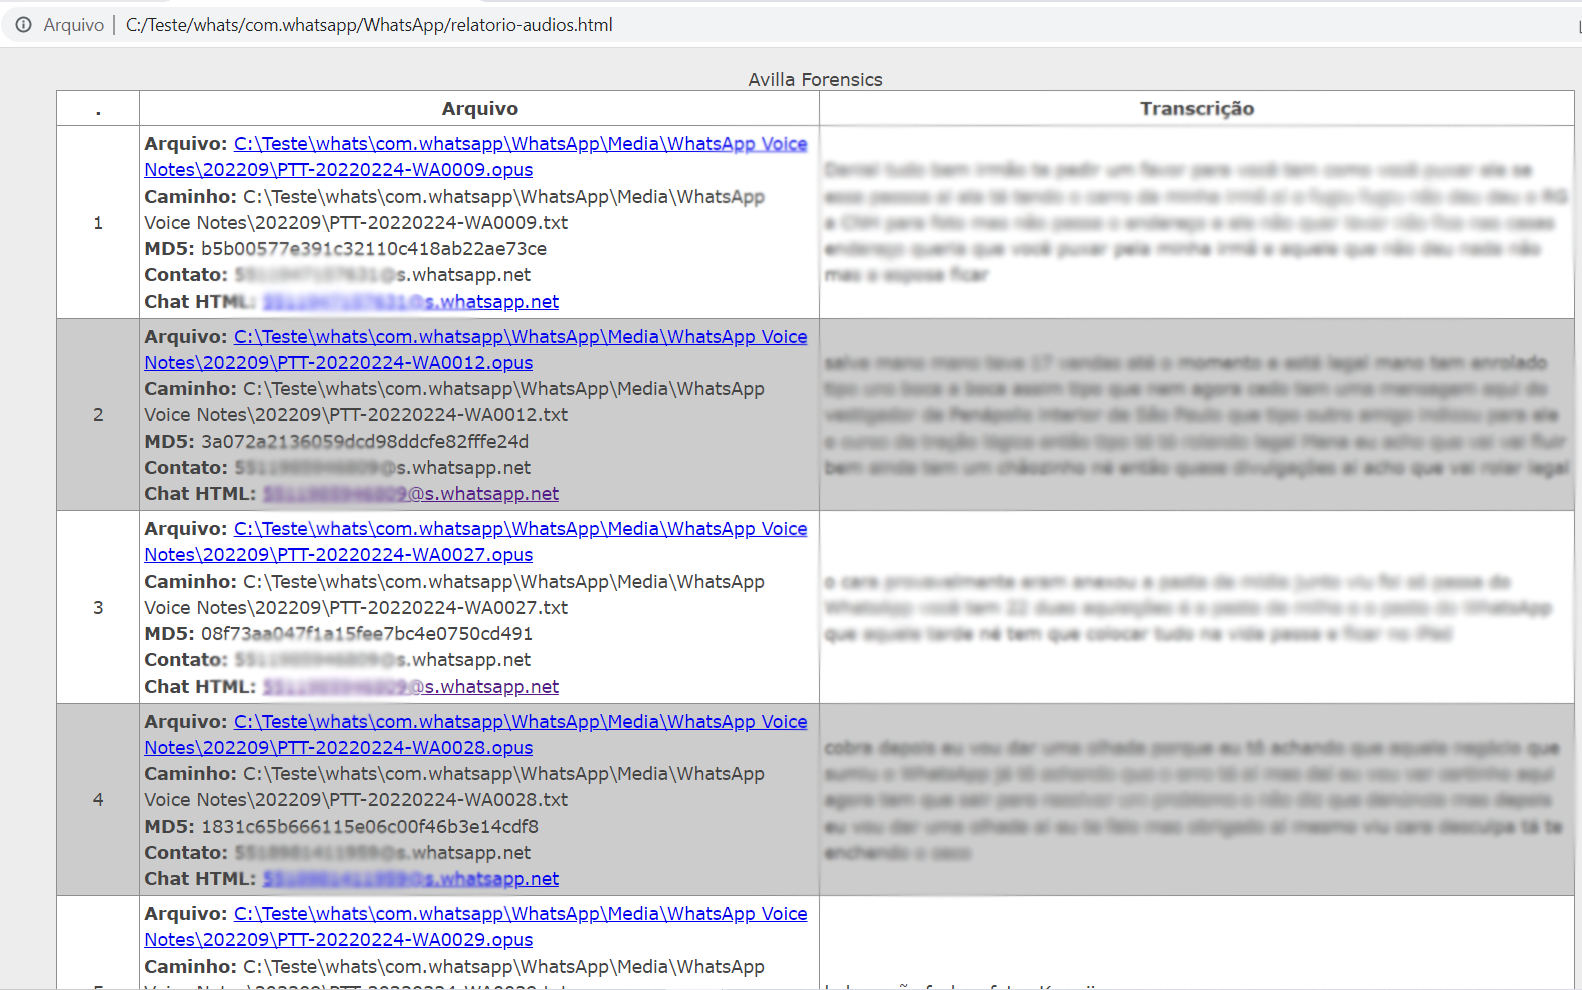Viewport: 1582px width, 990px height.
Task: Select MD5 hash b5b00577e391c32110c418ab22ae73ce
Action: [x=374, y=249]
